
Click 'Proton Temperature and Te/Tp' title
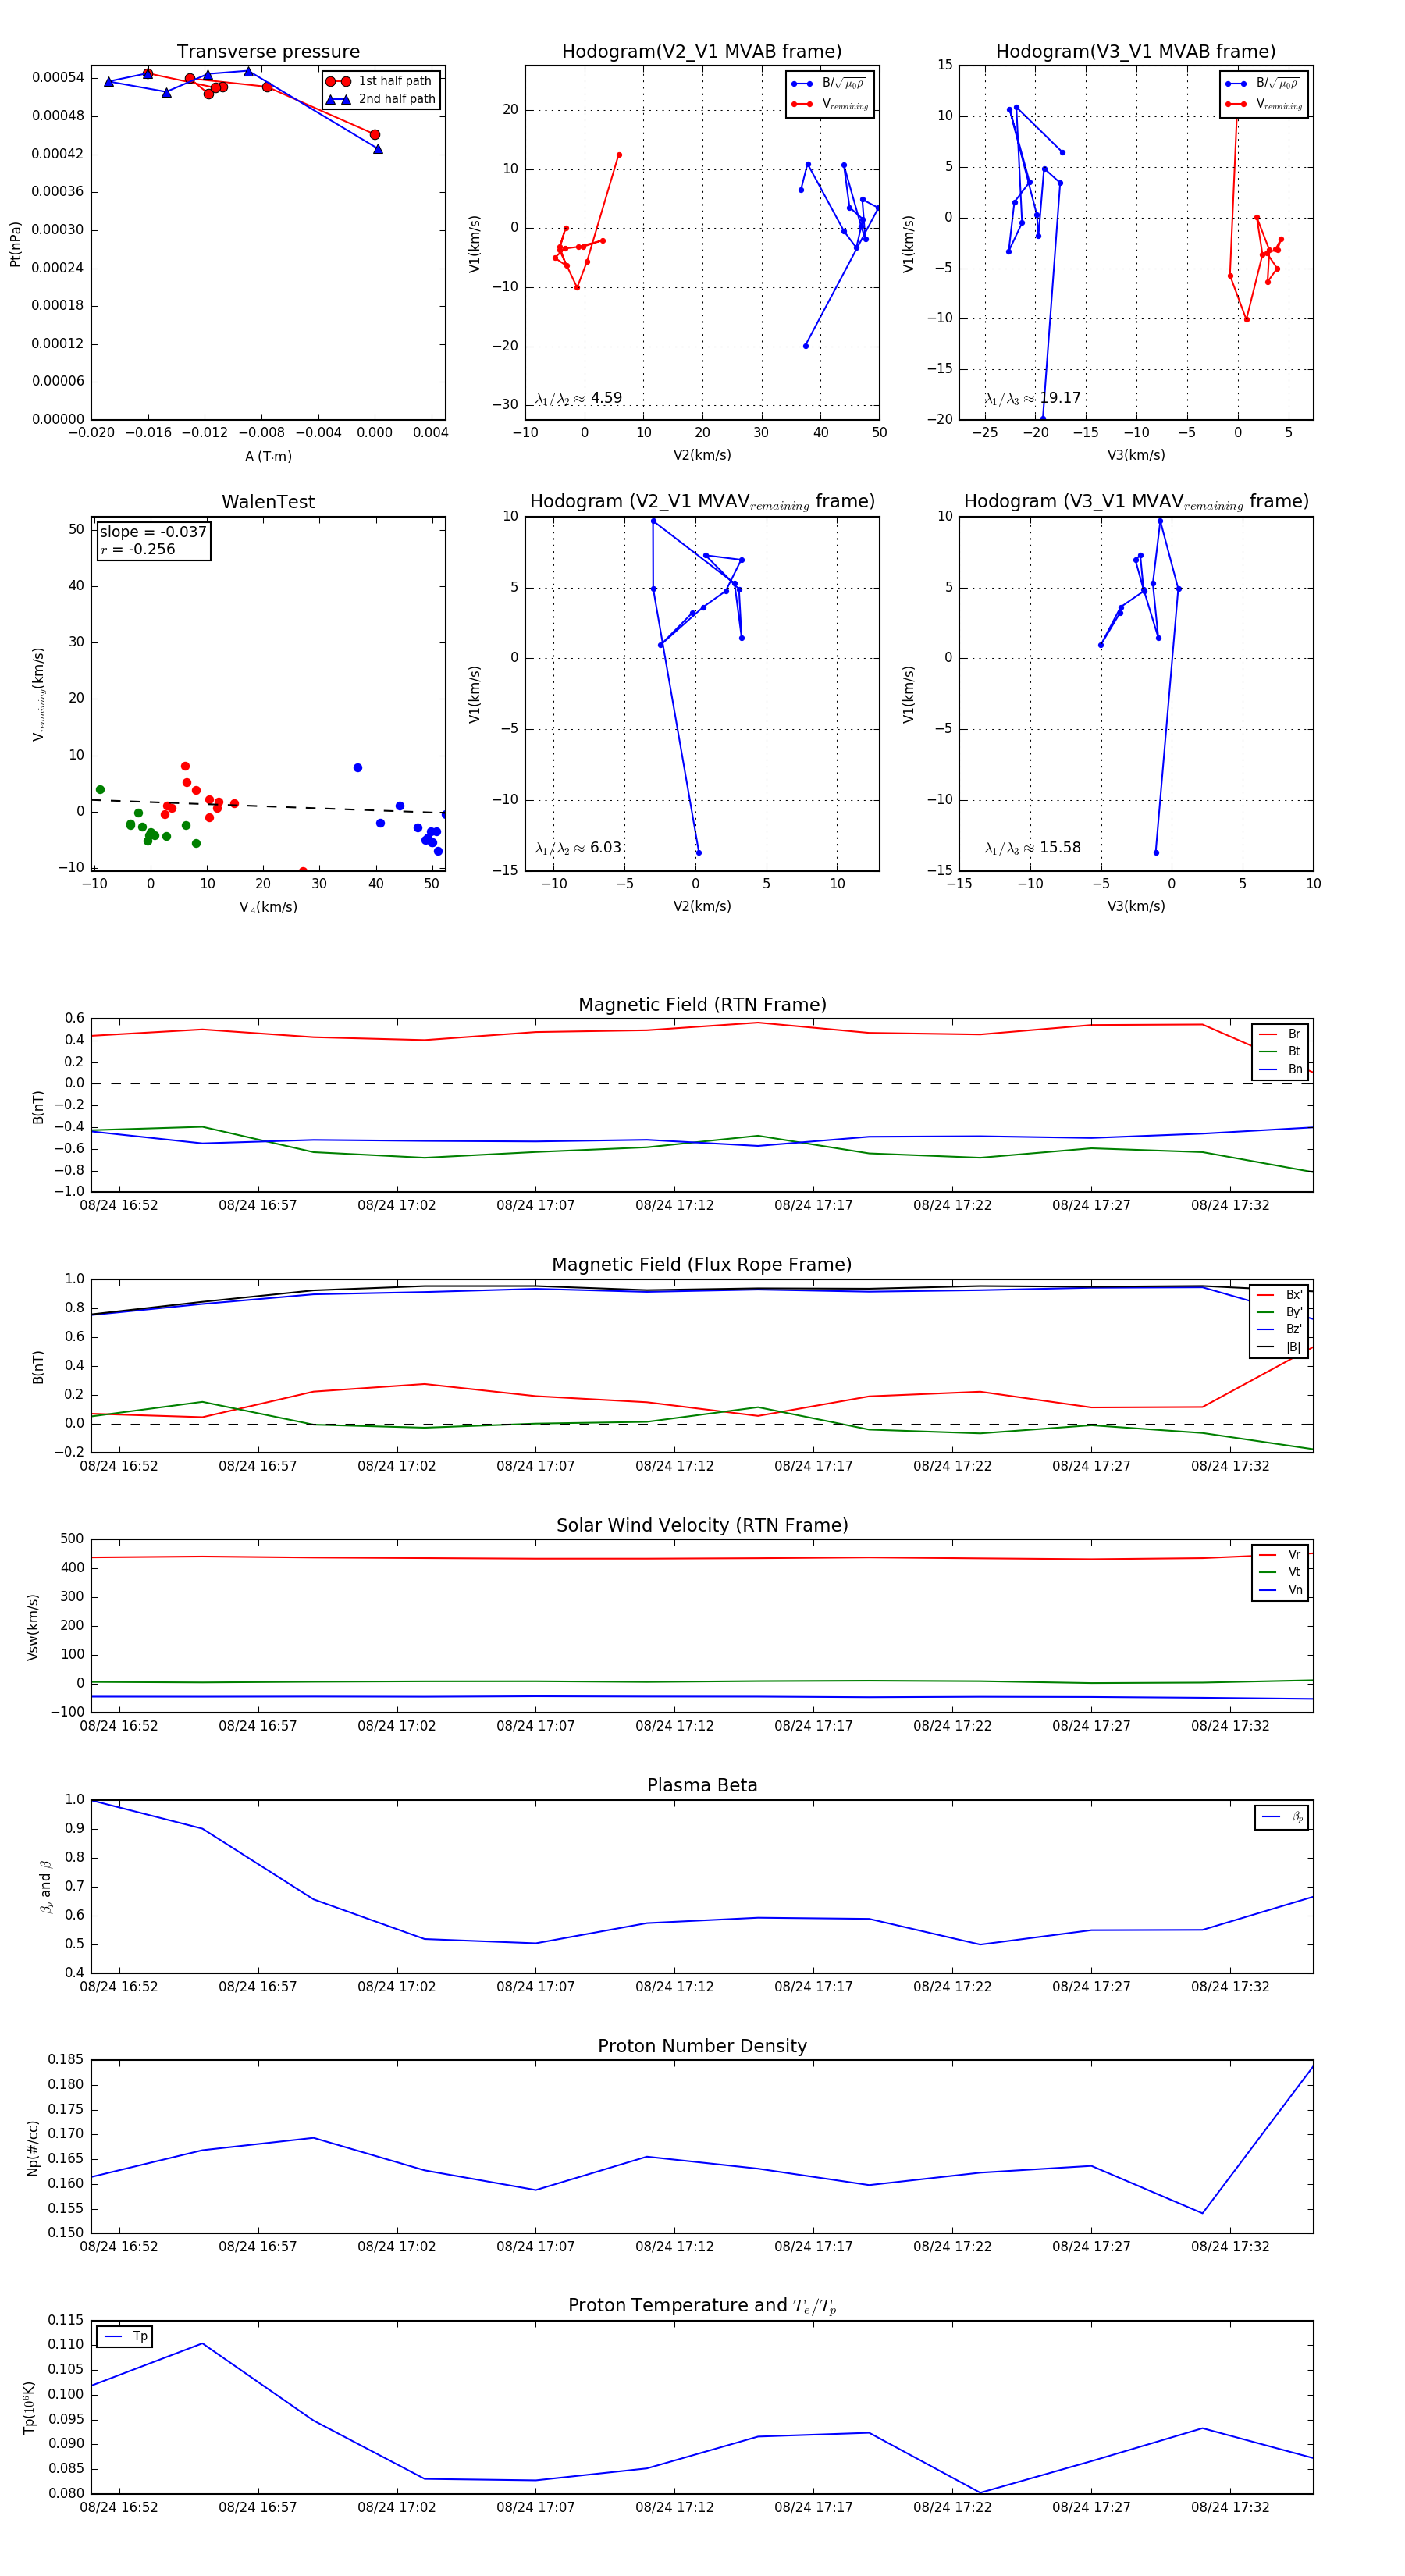point(702,2305)
